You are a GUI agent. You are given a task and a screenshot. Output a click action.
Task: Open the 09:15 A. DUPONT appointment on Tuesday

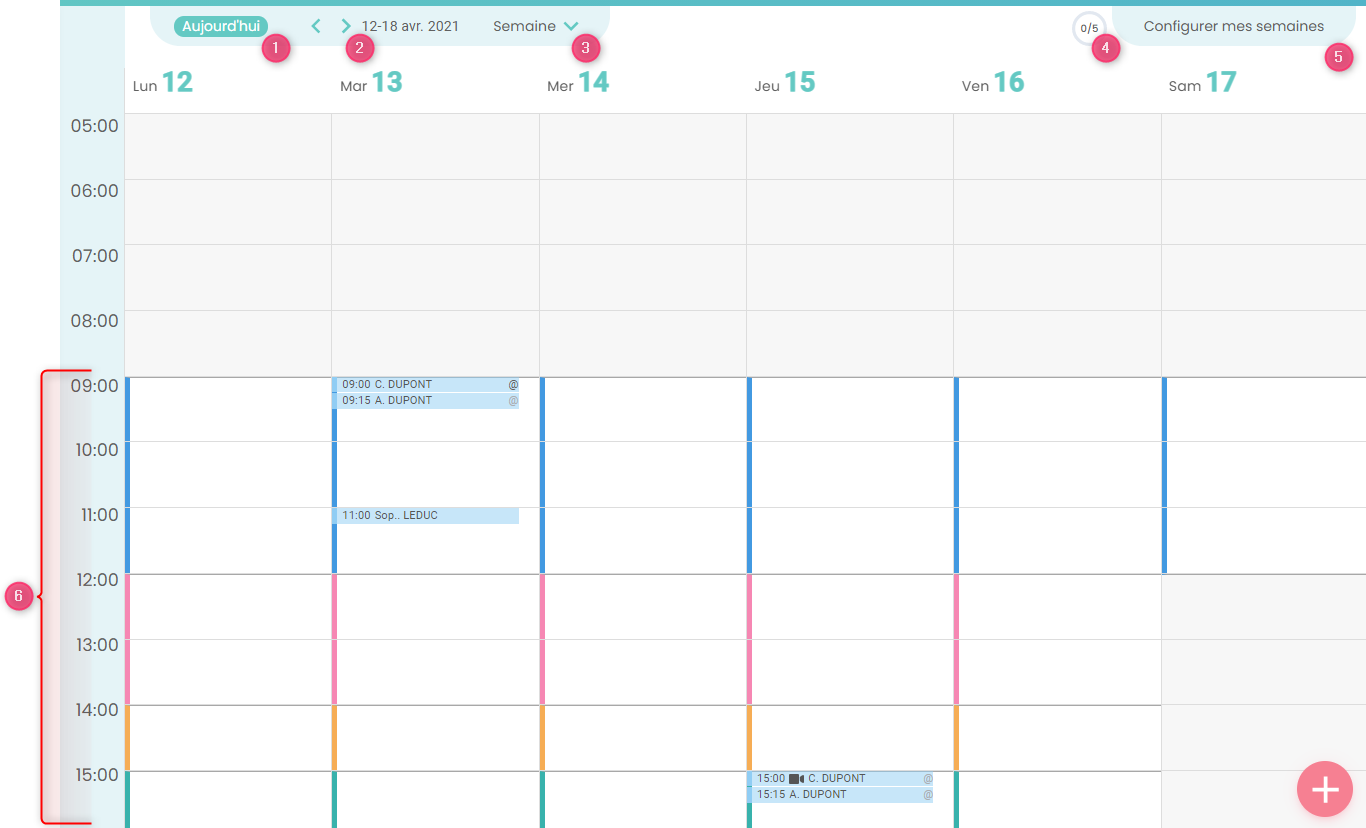426,401
